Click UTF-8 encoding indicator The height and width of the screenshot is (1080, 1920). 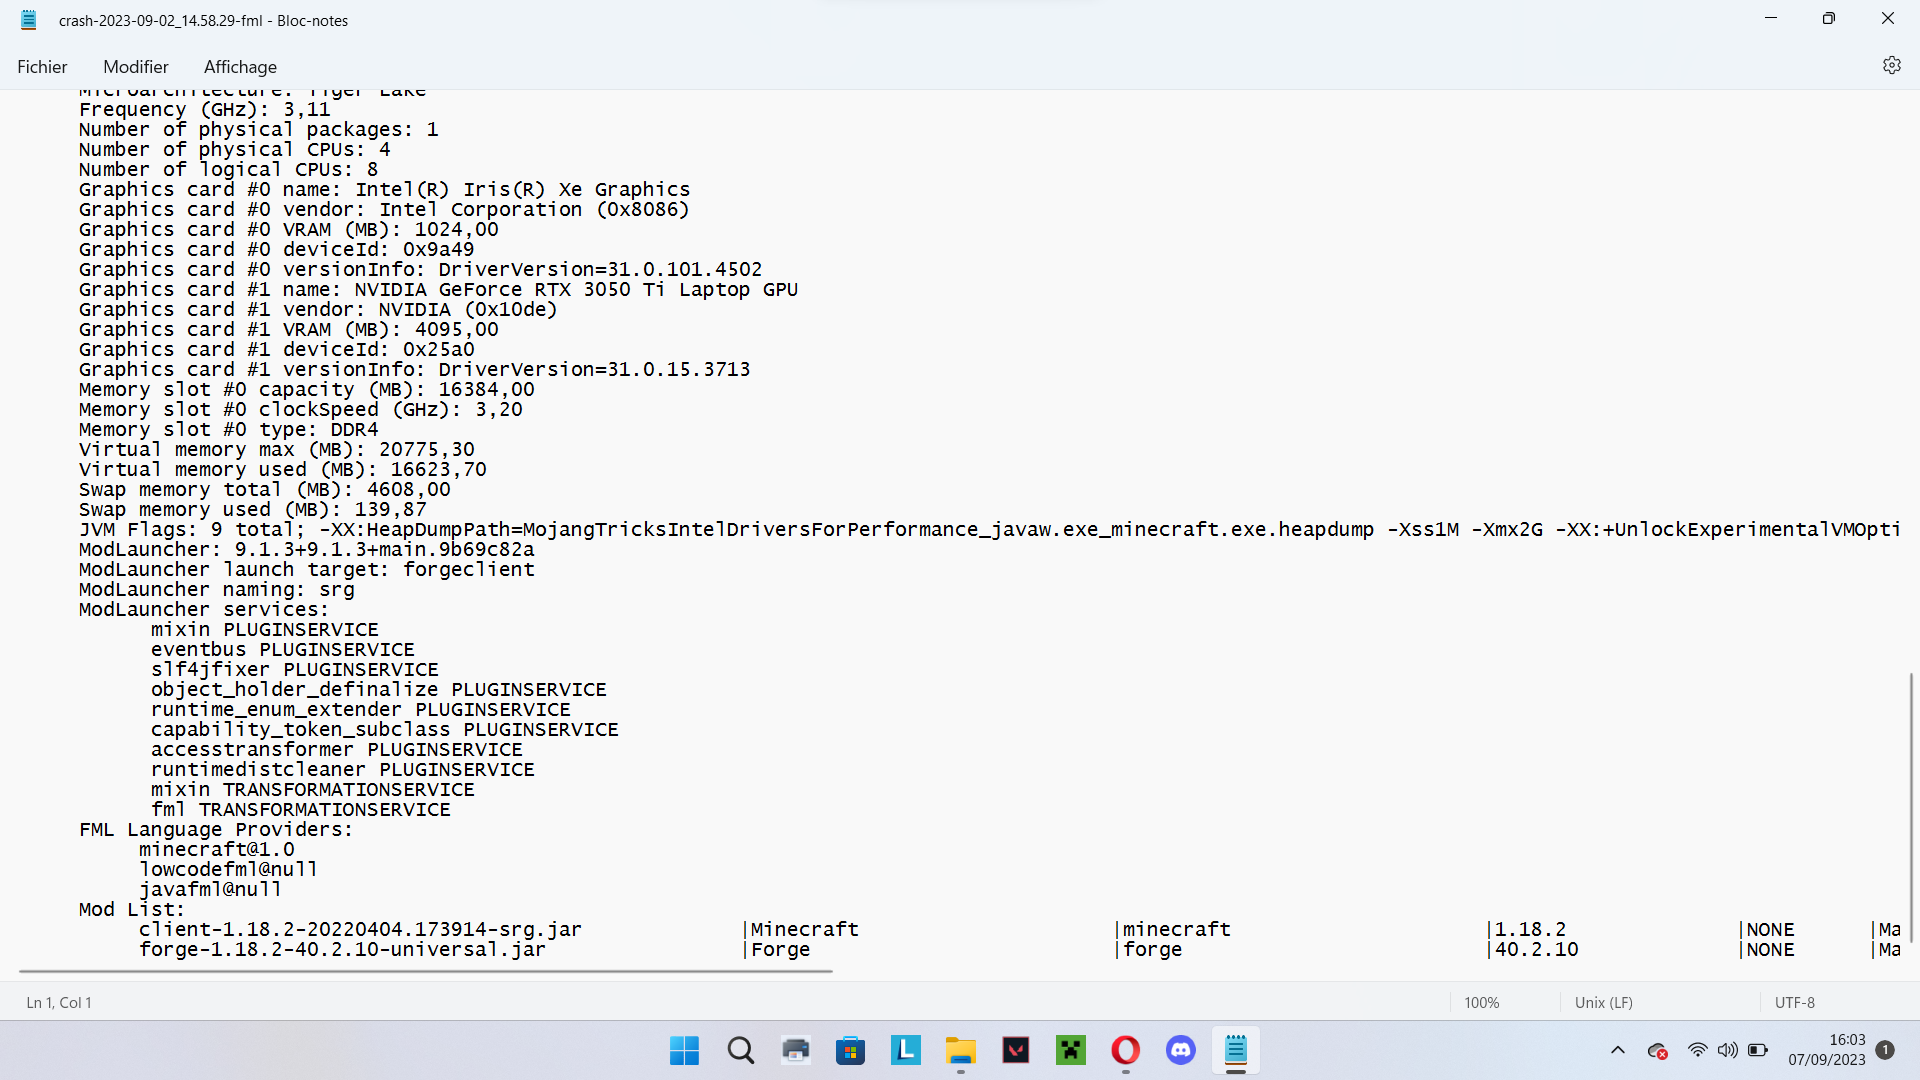1794,1002
